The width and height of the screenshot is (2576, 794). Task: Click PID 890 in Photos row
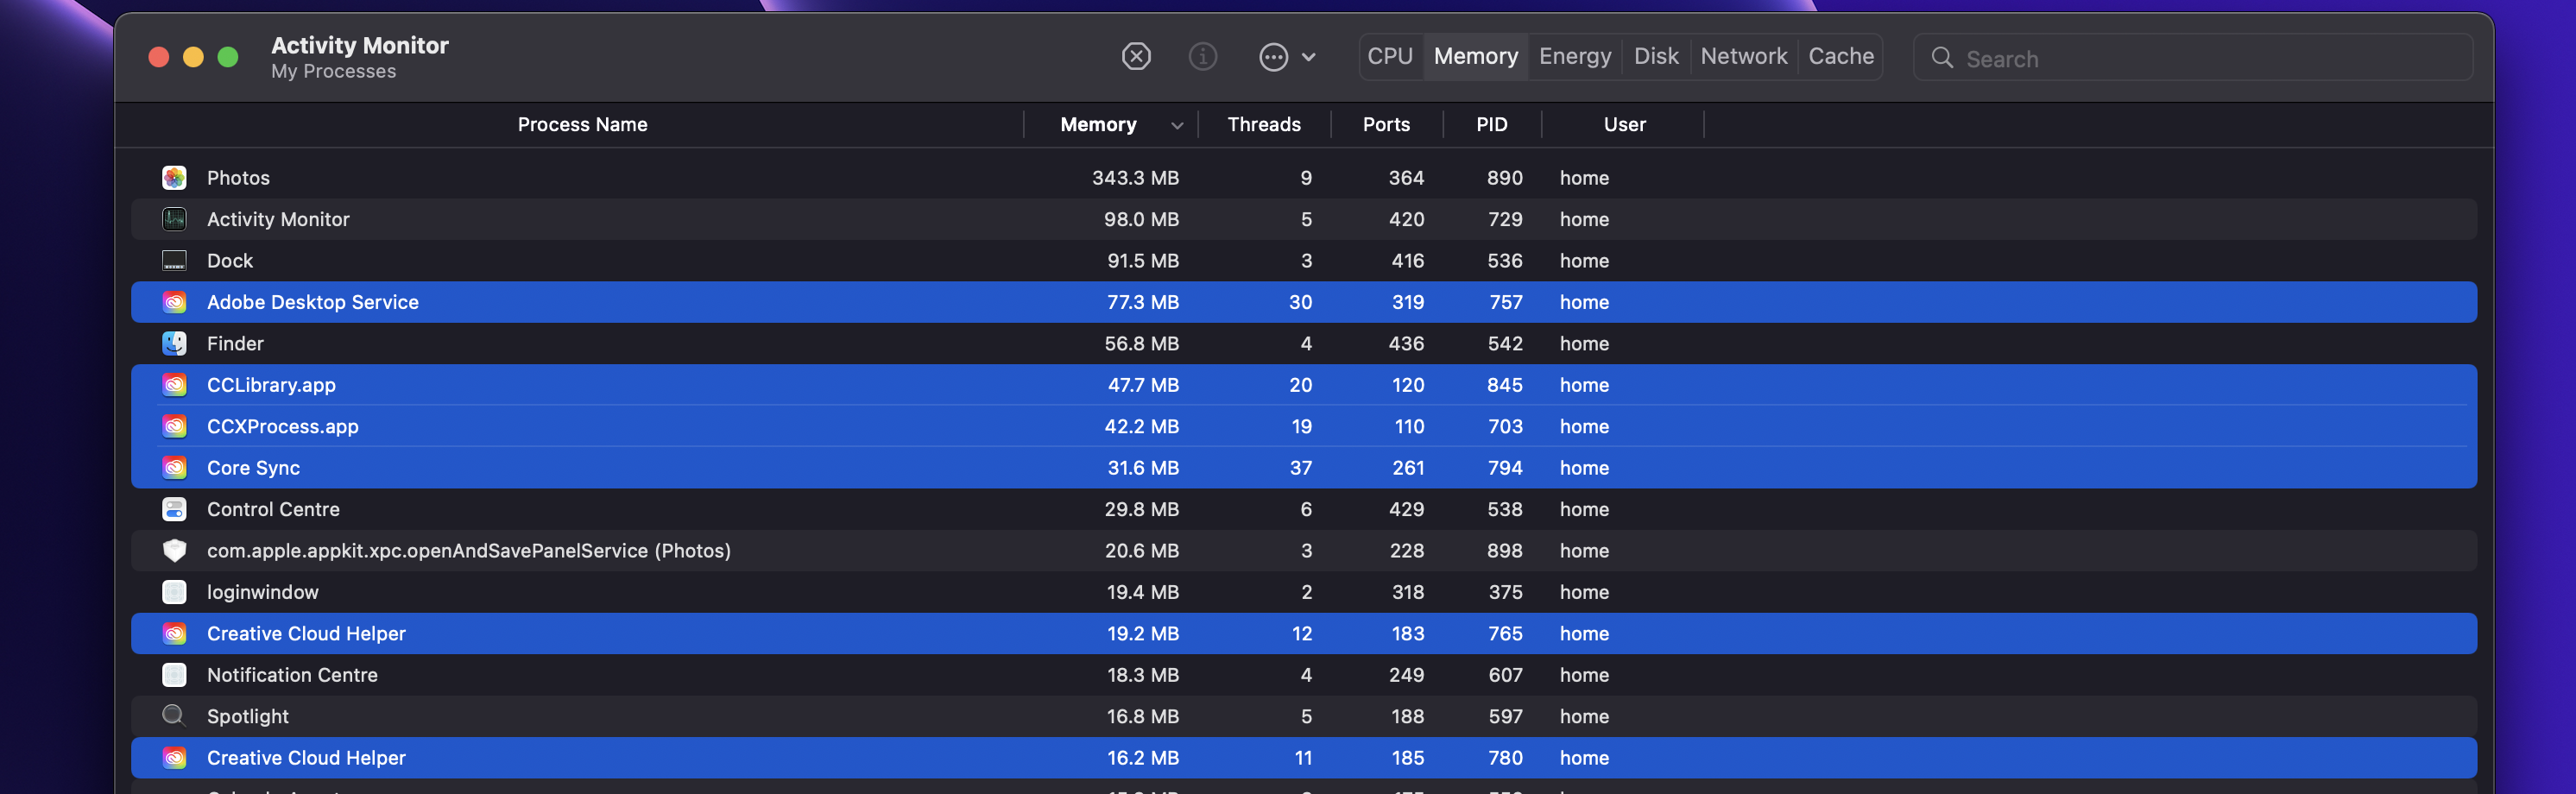[x=1504, y=178]
